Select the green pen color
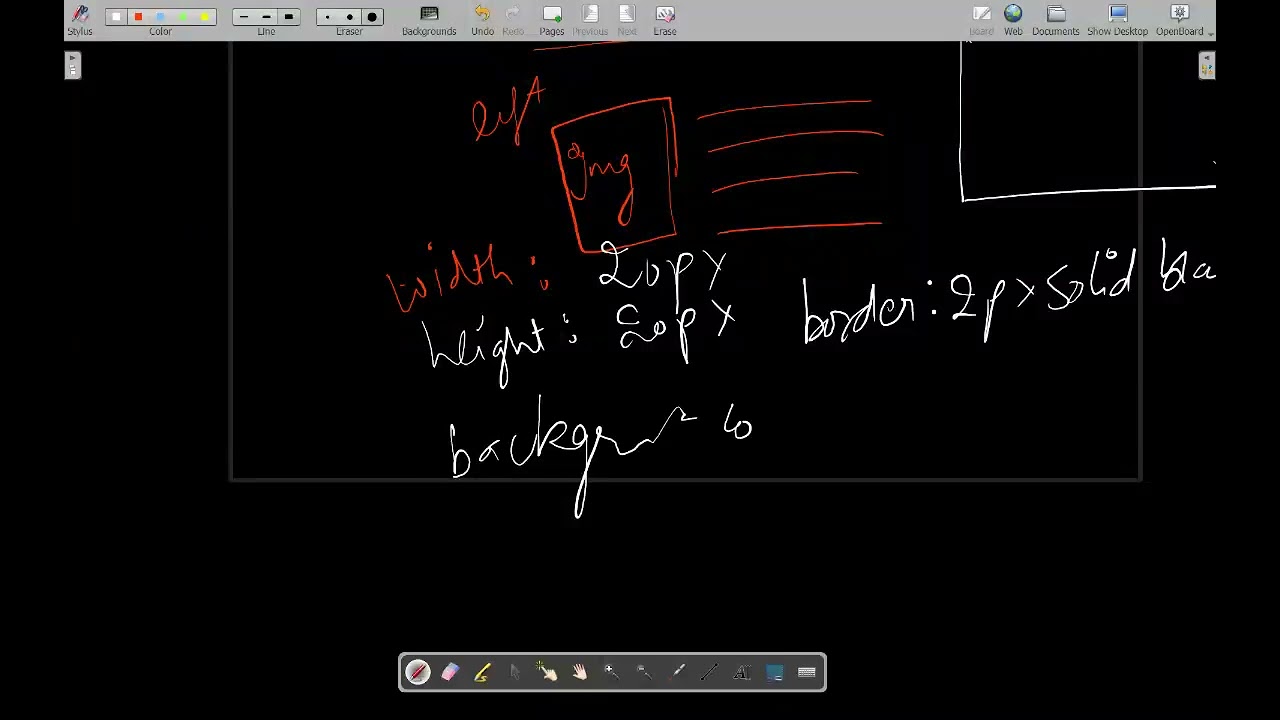This screenshot has height=720, width=1280. click(182, 17)
